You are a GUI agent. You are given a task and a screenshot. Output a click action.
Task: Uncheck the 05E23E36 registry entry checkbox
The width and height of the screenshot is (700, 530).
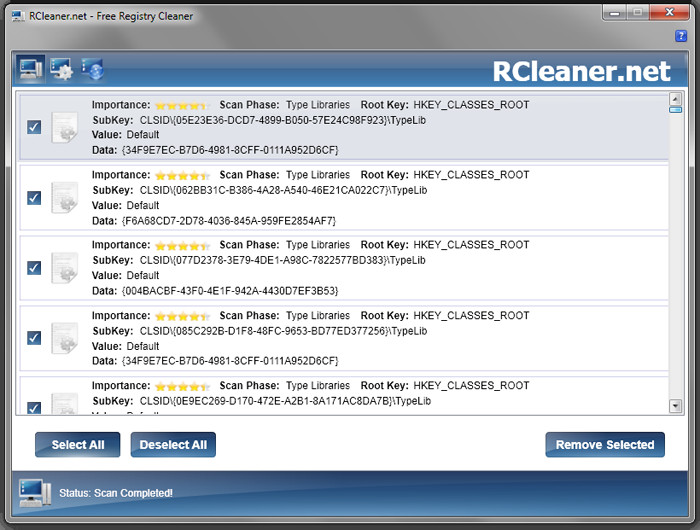click(x=34, y=127)
